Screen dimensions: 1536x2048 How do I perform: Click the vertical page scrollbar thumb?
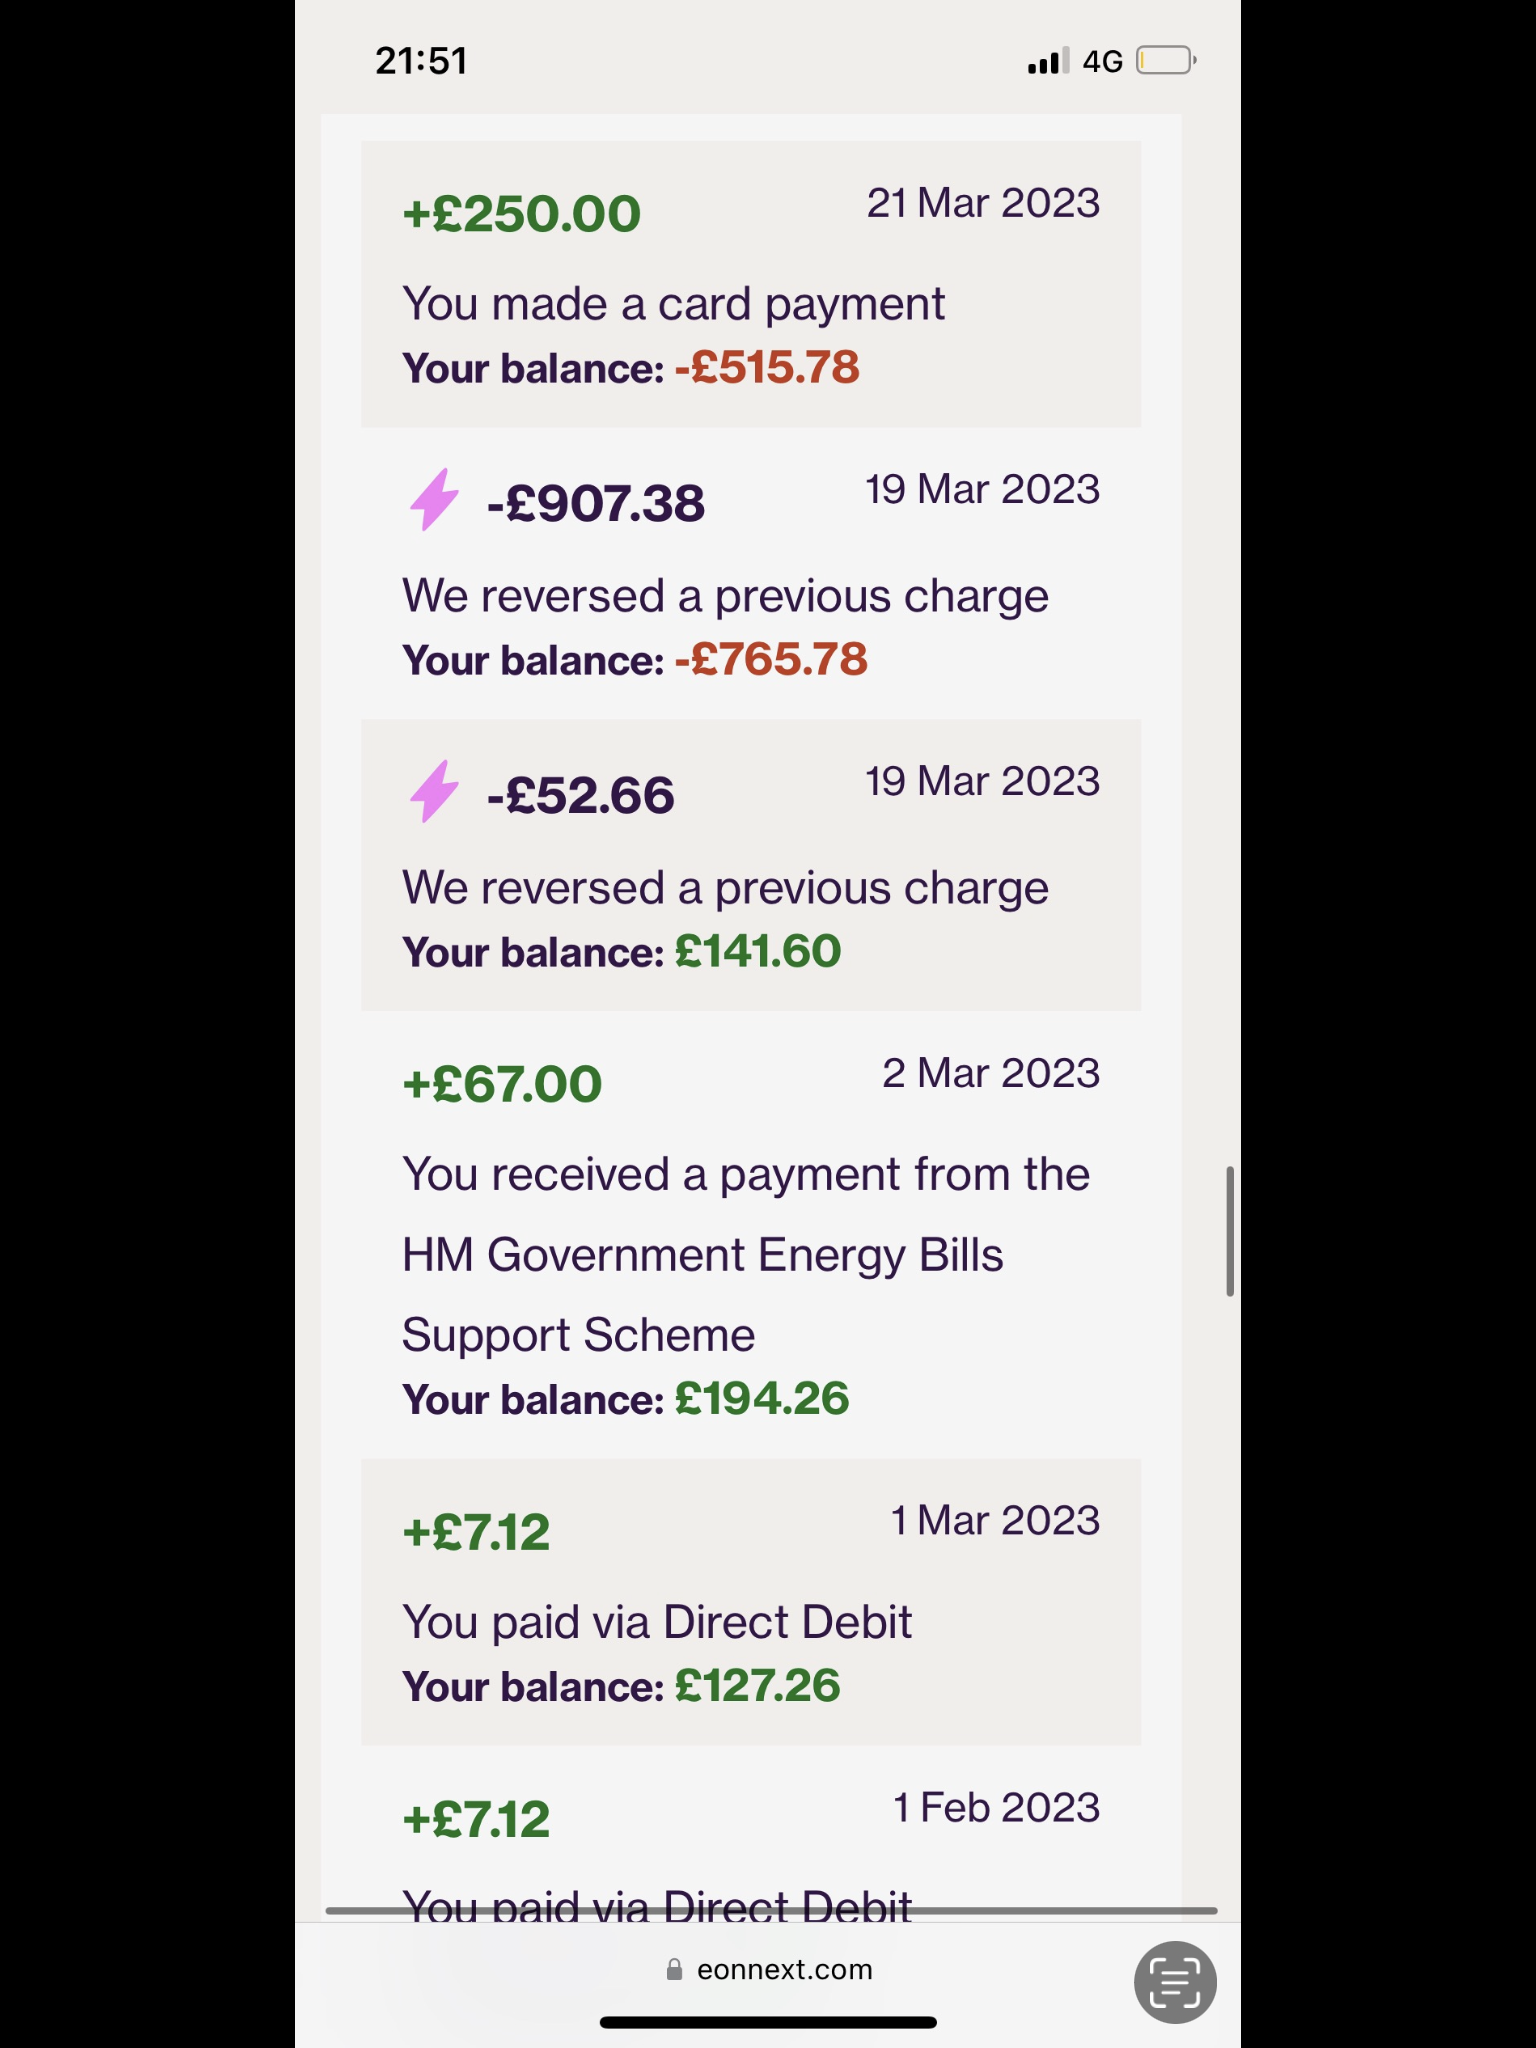tap(1230, 1231)
